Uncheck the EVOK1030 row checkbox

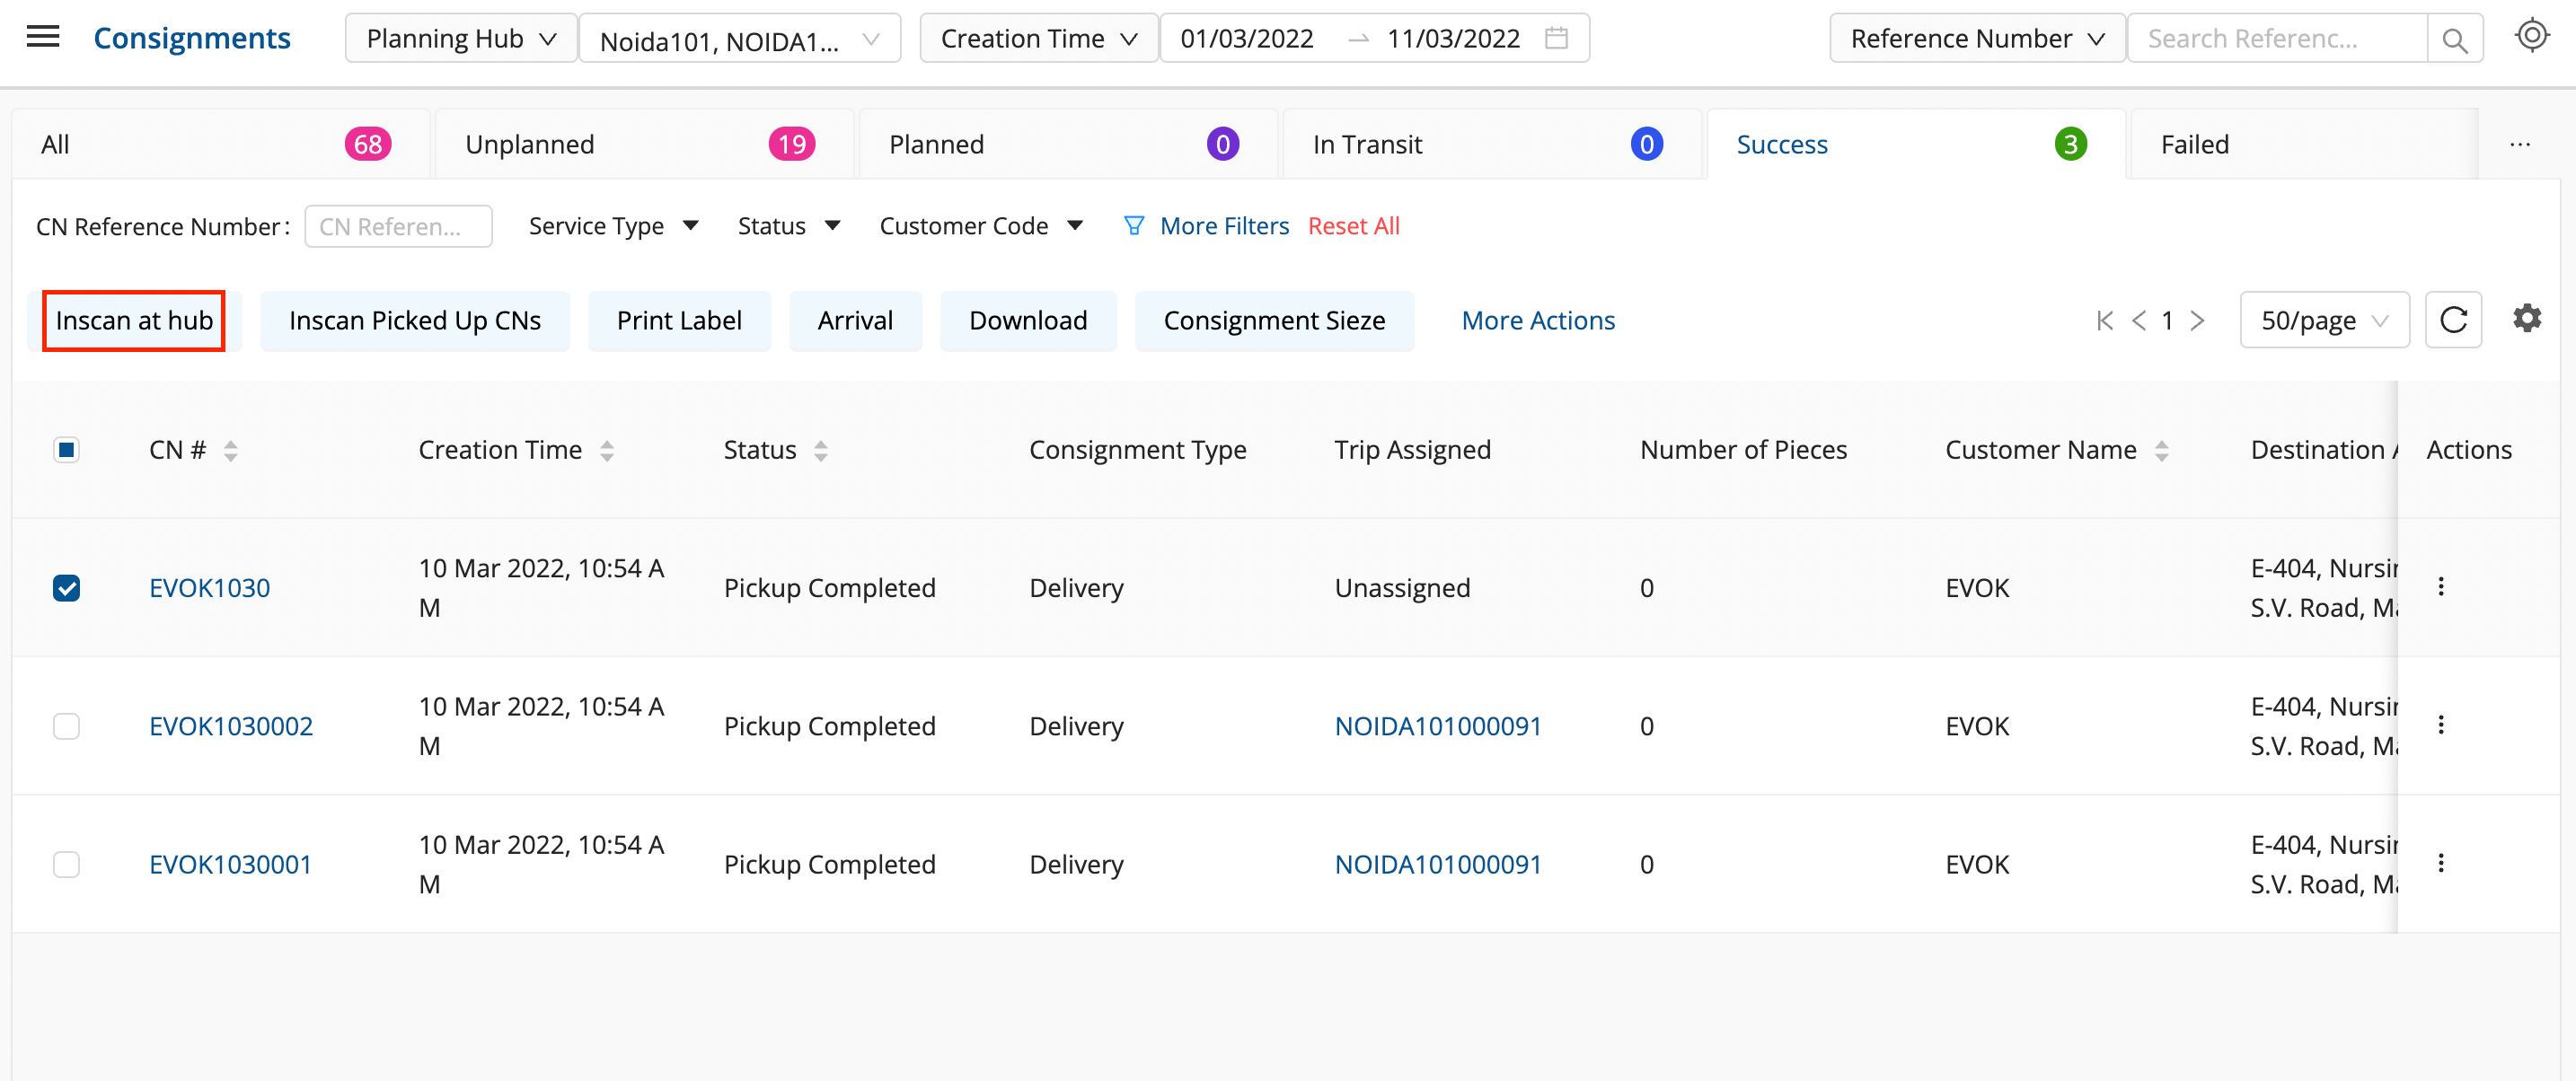tap(66, 588)
